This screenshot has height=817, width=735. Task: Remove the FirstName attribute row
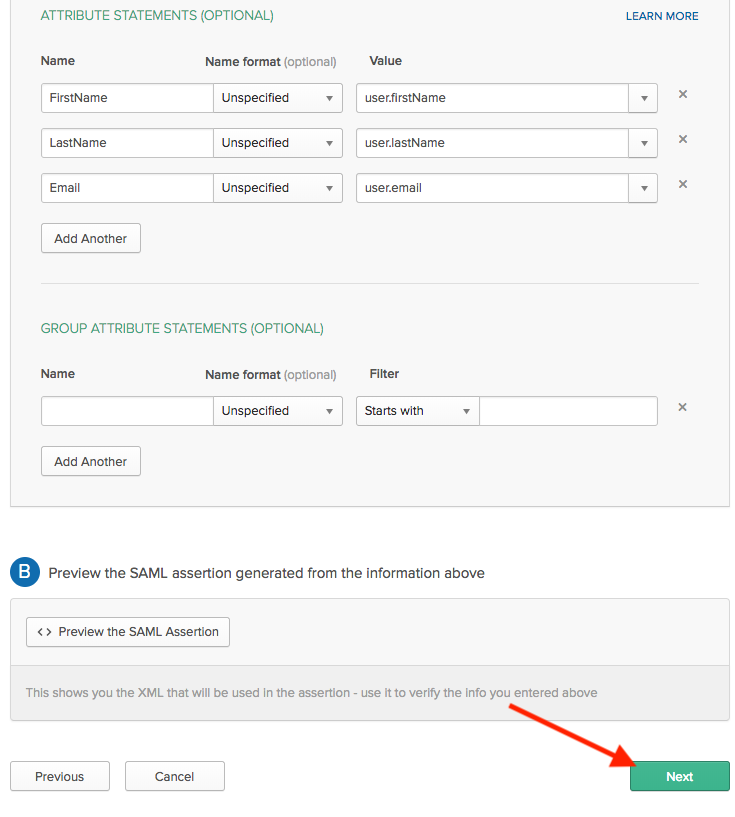[x=682, y=94]
